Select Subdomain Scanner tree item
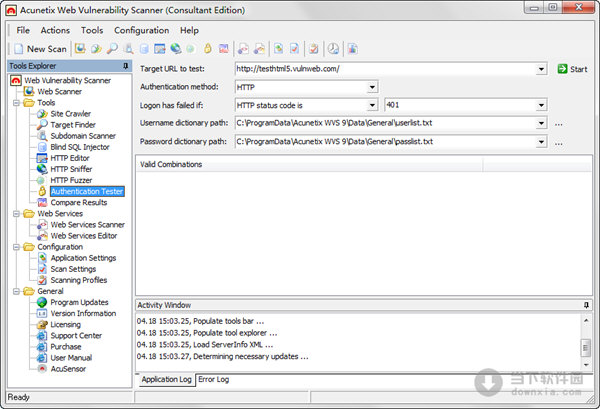Viewport: 600px width, 409px height. click(x=83, y=136)
